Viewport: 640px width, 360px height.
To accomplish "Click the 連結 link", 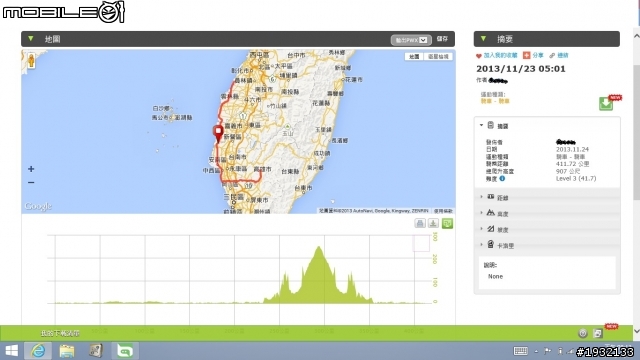I will click(563, 55).
